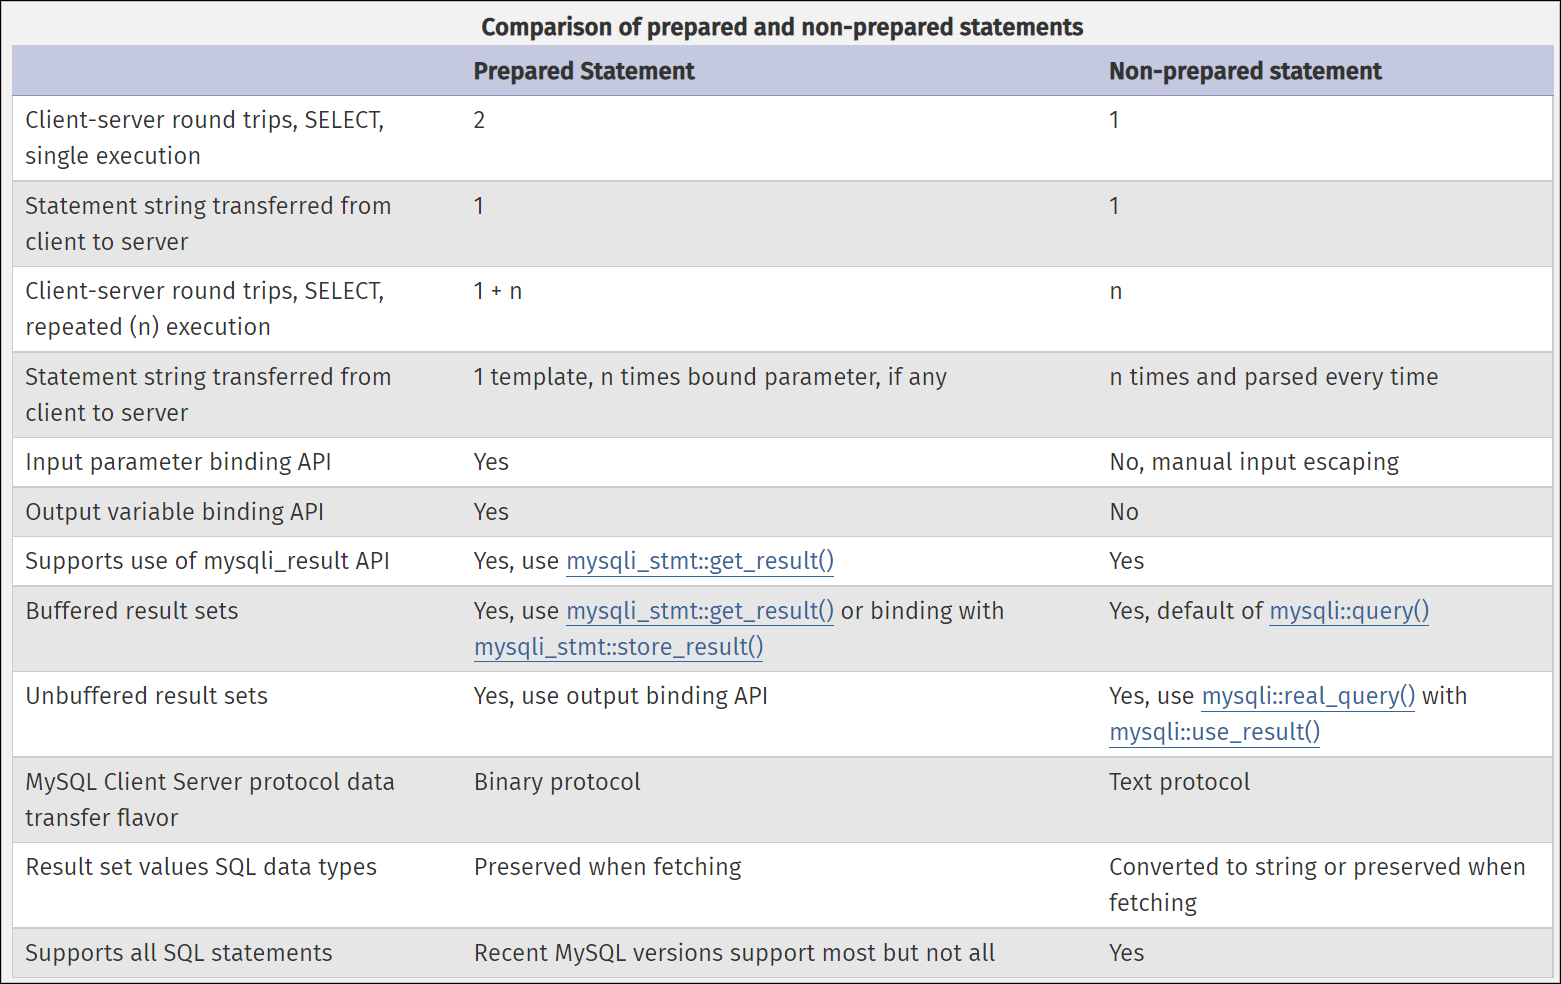Image resolution: width=1561 pixels, height=984 pixels.
Task: Select the Output variable binding API row label
Action: pyautogui.click(x=175, y=512)
